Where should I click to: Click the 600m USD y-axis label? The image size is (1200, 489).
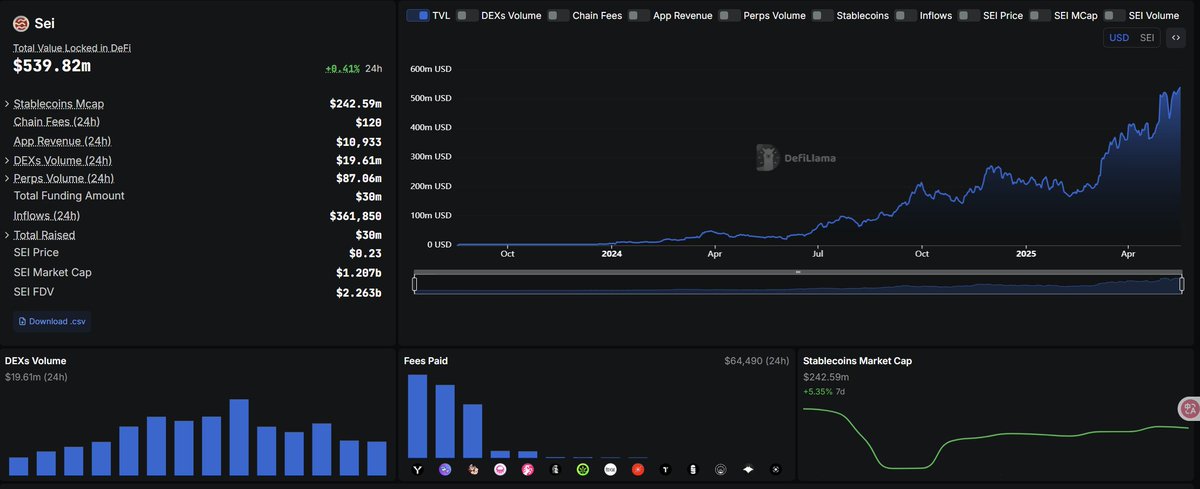tap(431, 69)
